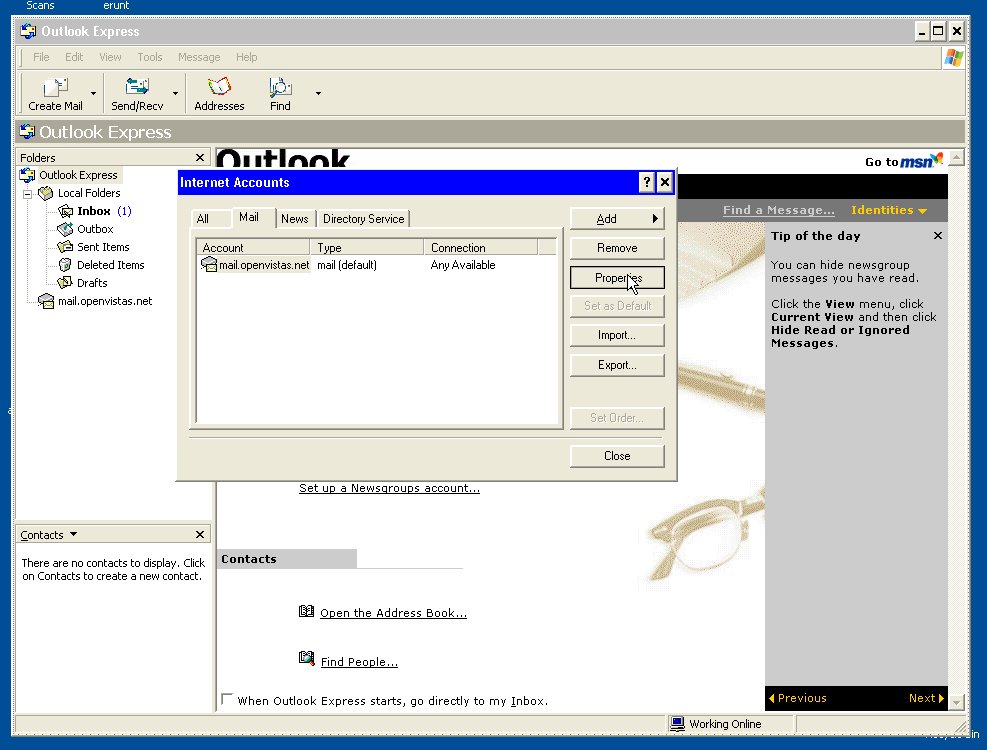The width and height of the screenshot is (987, 750).
Task: Sort by the Account column header
Action: pyautogui.click(x=253, y=247)
